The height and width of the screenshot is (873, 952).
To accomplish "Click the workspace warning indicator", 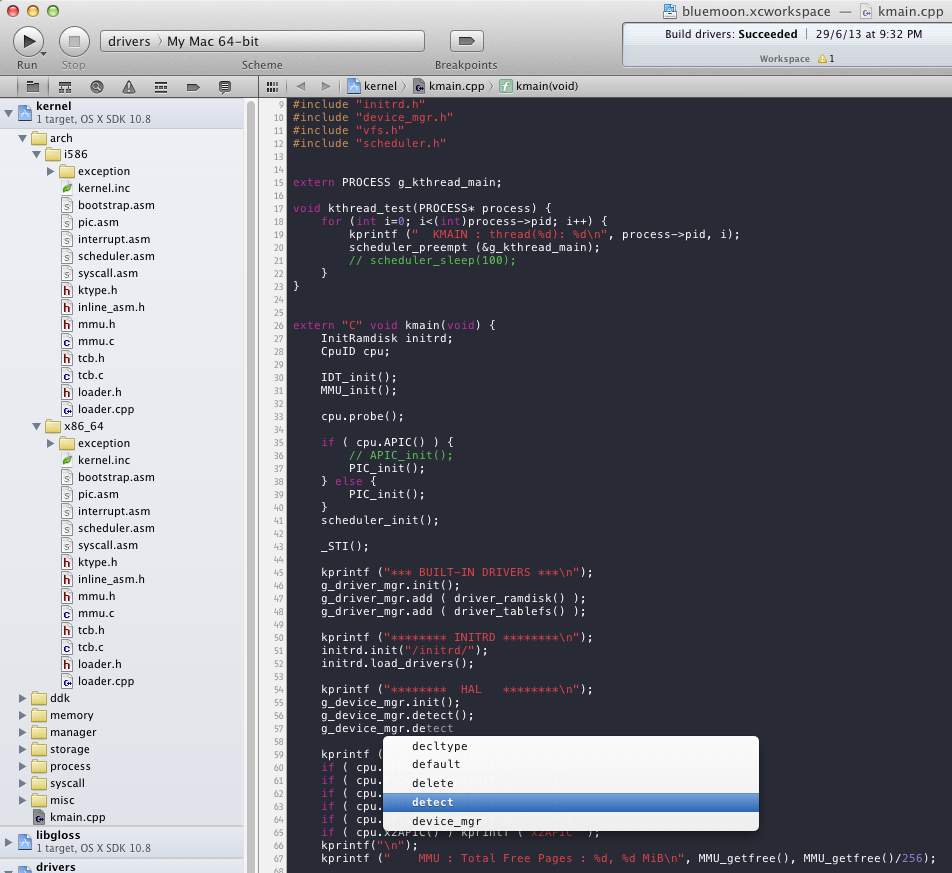I will click(826, 59).
